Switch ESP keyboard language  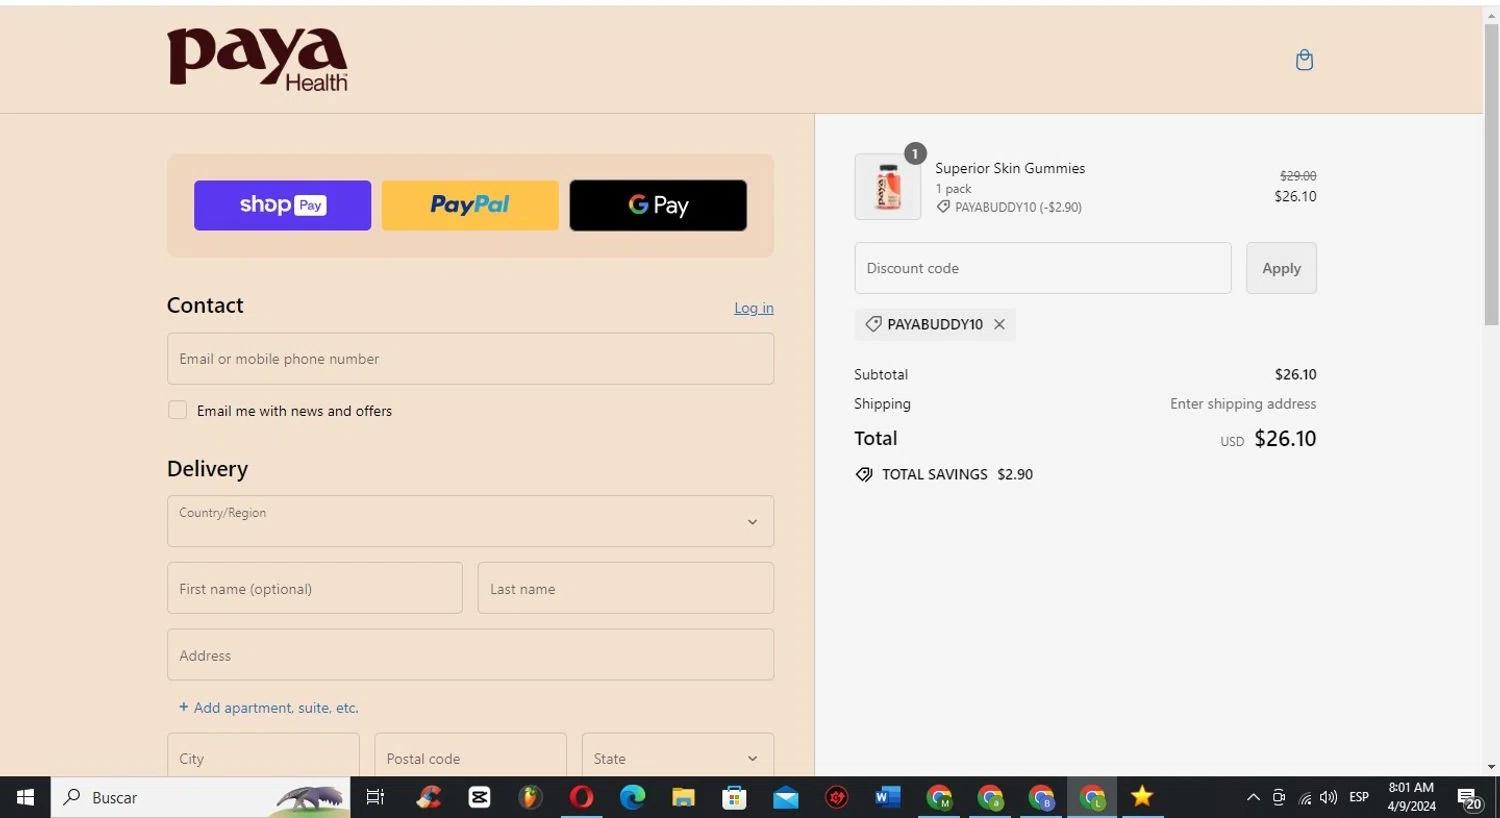(x=1359, y=797)
